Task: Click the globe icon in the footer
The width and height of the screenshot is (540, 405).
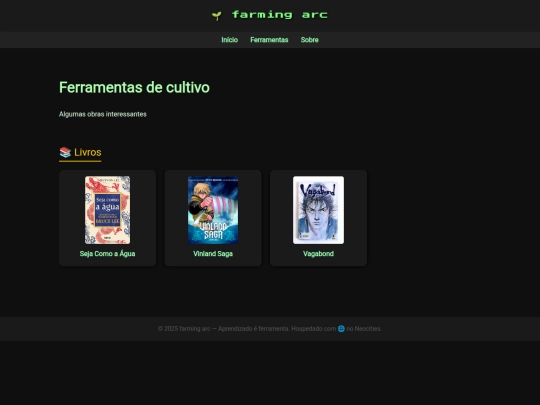Action: tap(341, 329)
